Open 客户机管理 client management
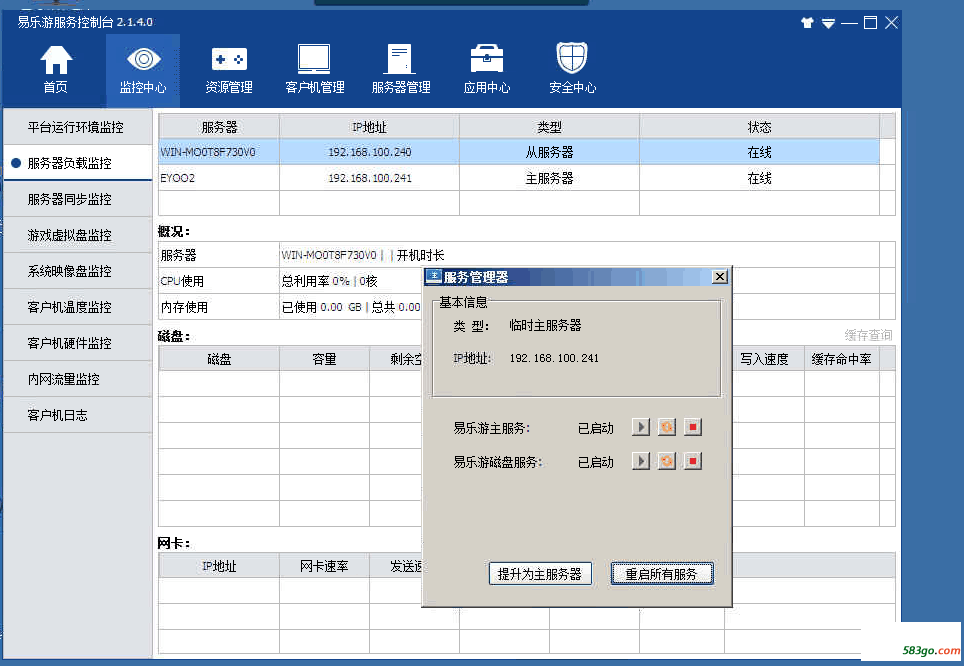 tap(315, 70)
